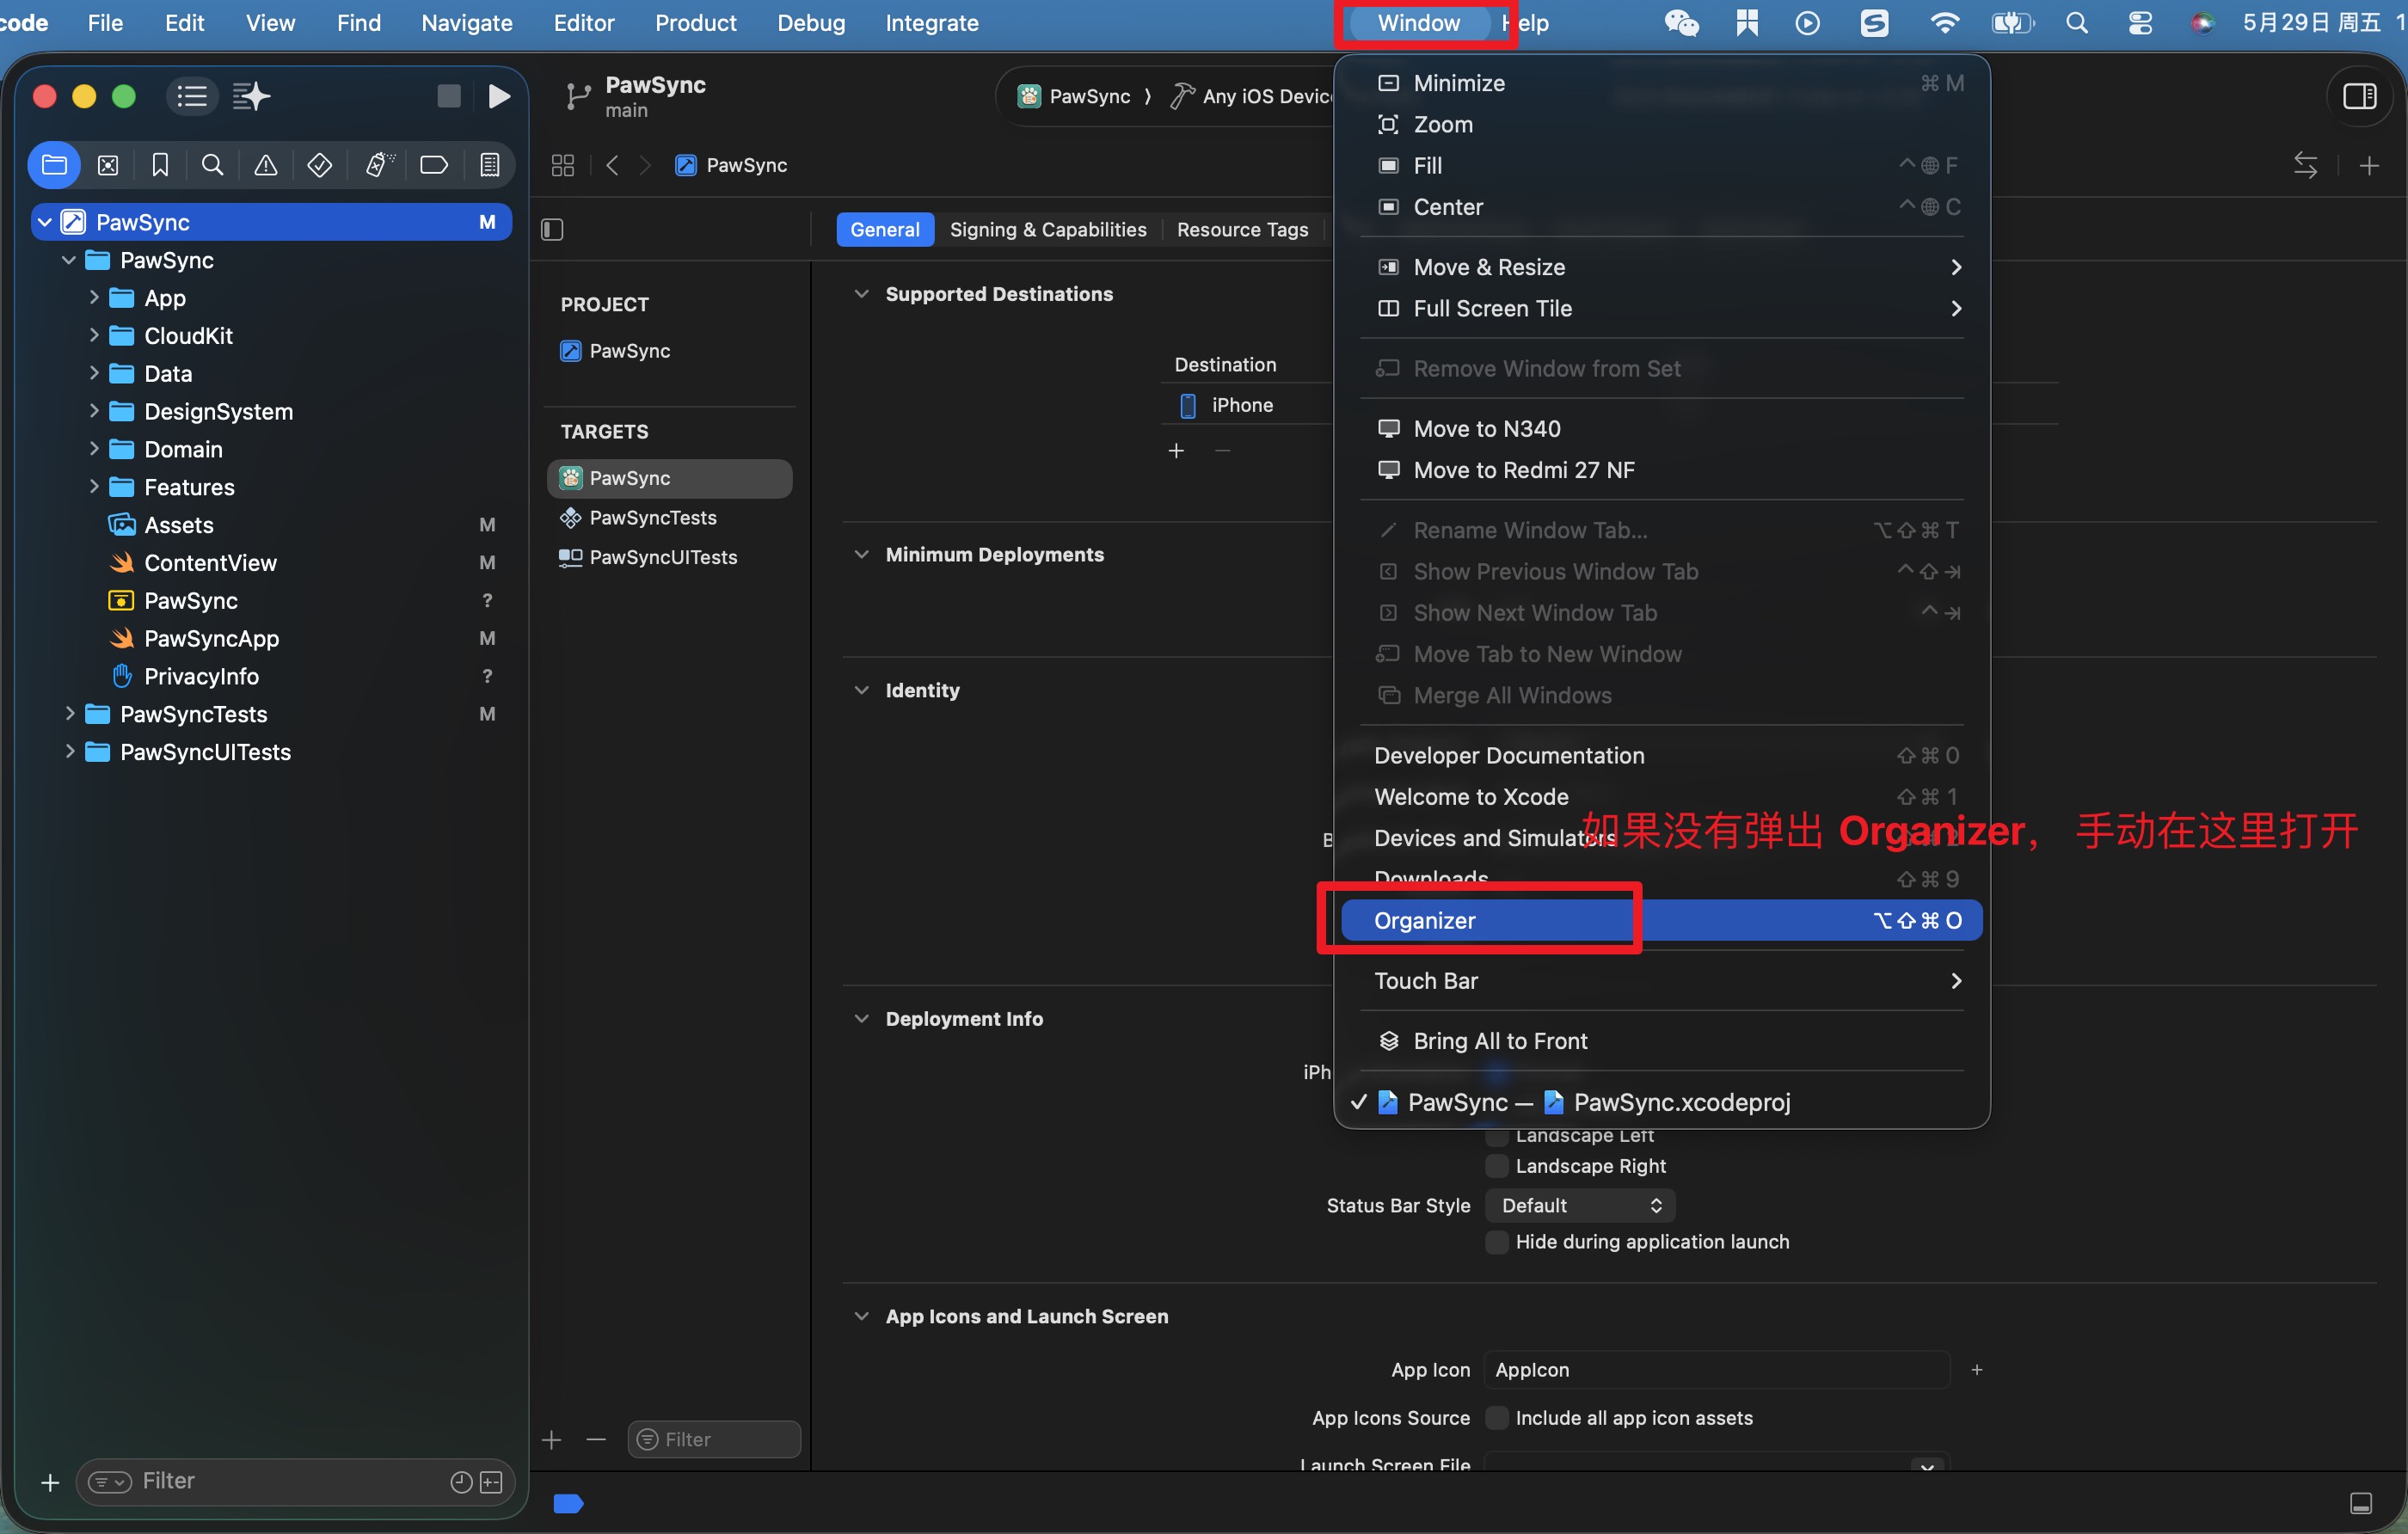Click the App Icon text field

(1716, 1370)
